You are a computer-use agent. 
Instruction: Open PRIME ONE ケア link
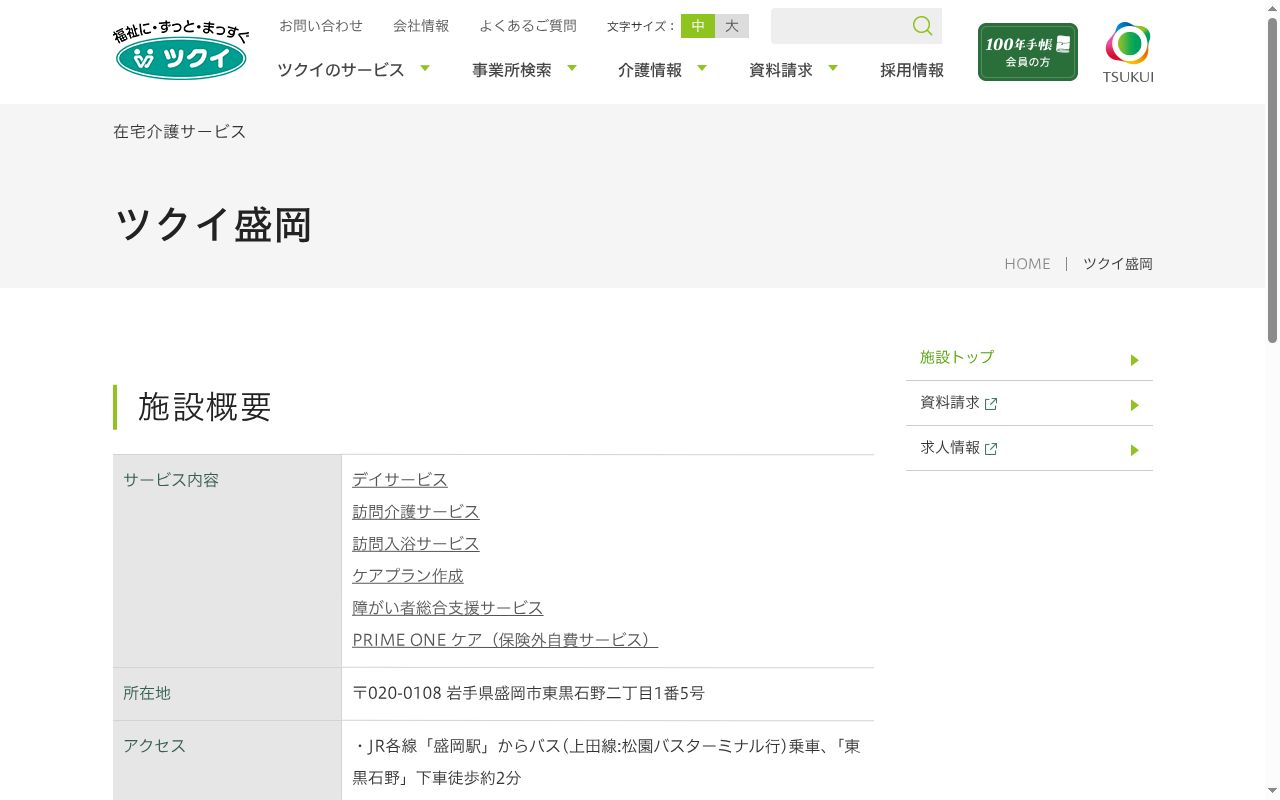[x=505, y=640]
